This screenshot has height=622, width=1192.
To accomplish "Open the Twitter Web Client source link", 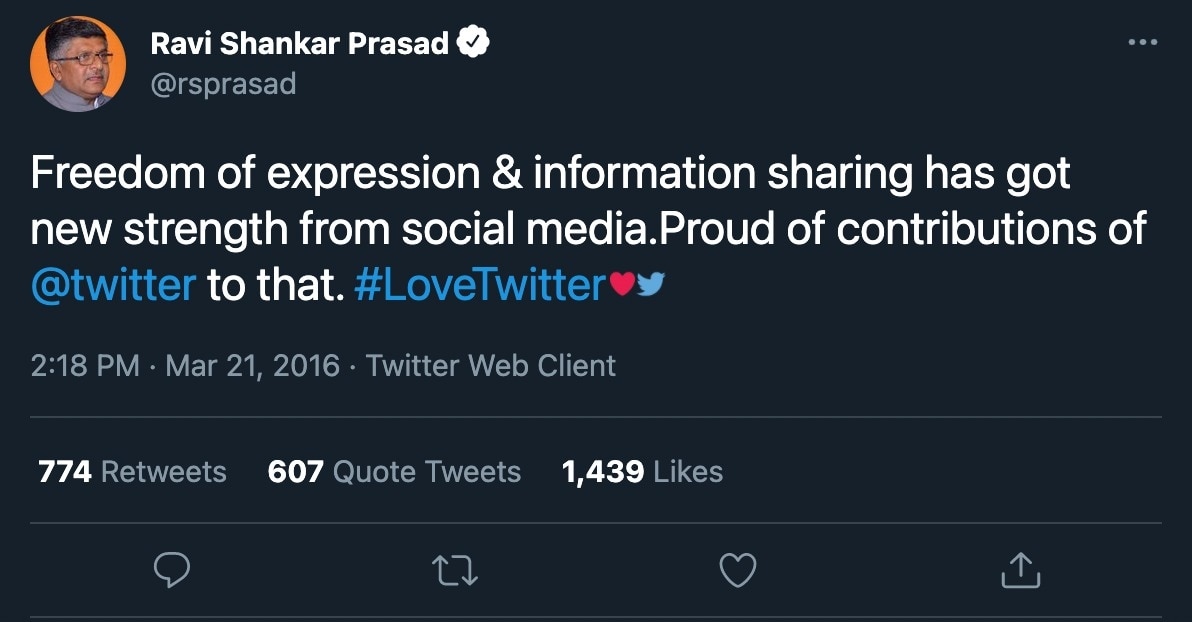I will pos(491,366).
